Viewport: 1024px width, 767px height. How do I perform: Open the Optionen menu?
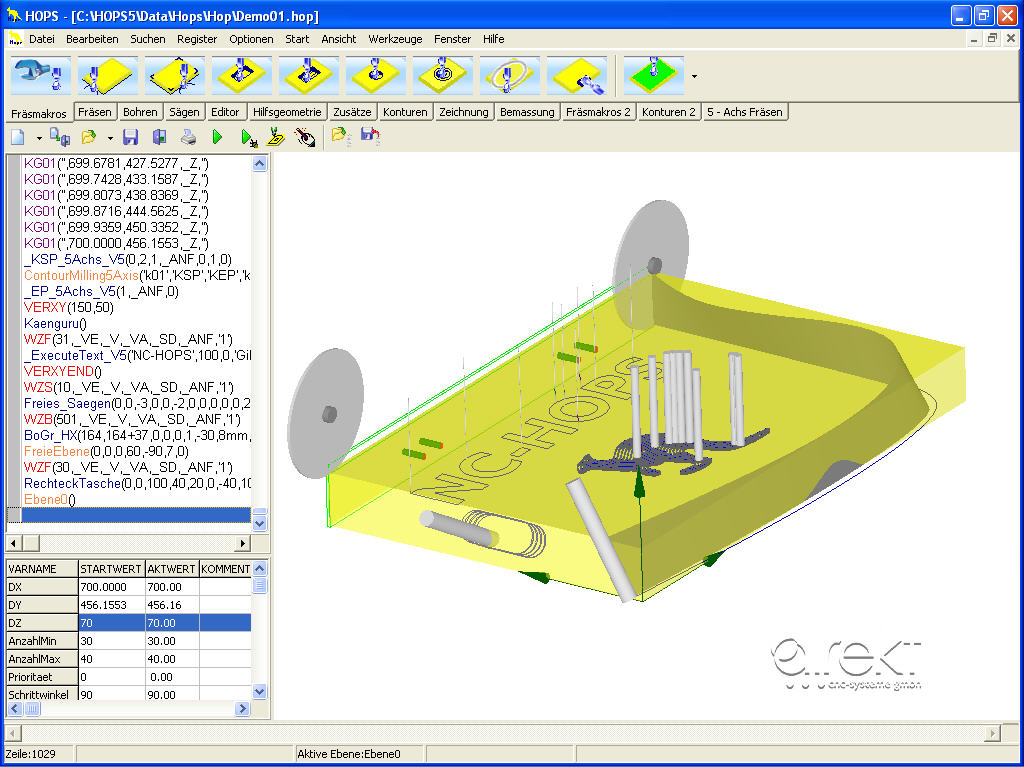(x=251, y=39)
